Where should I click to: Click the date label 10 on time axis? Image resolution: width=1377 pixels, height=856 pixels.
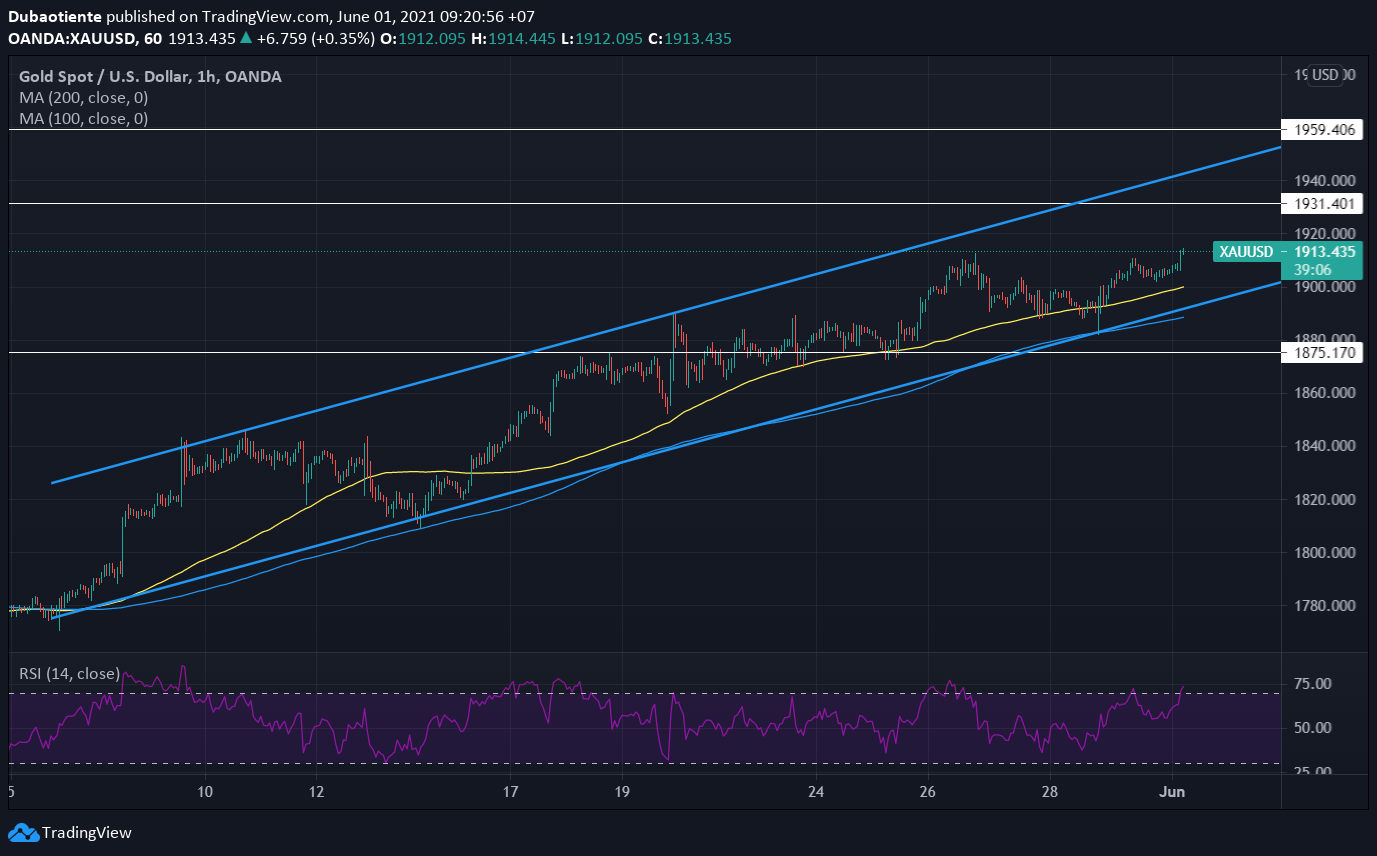(205, 792)
